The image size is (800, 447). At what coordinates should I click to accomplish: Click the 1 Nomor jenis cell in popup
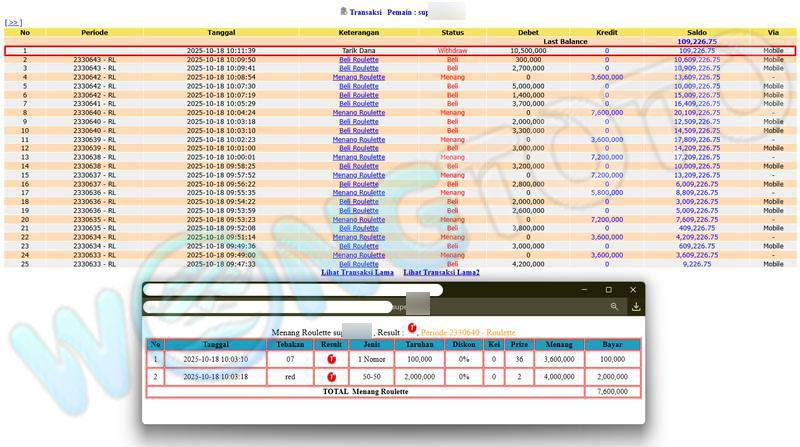coord(371,359)
